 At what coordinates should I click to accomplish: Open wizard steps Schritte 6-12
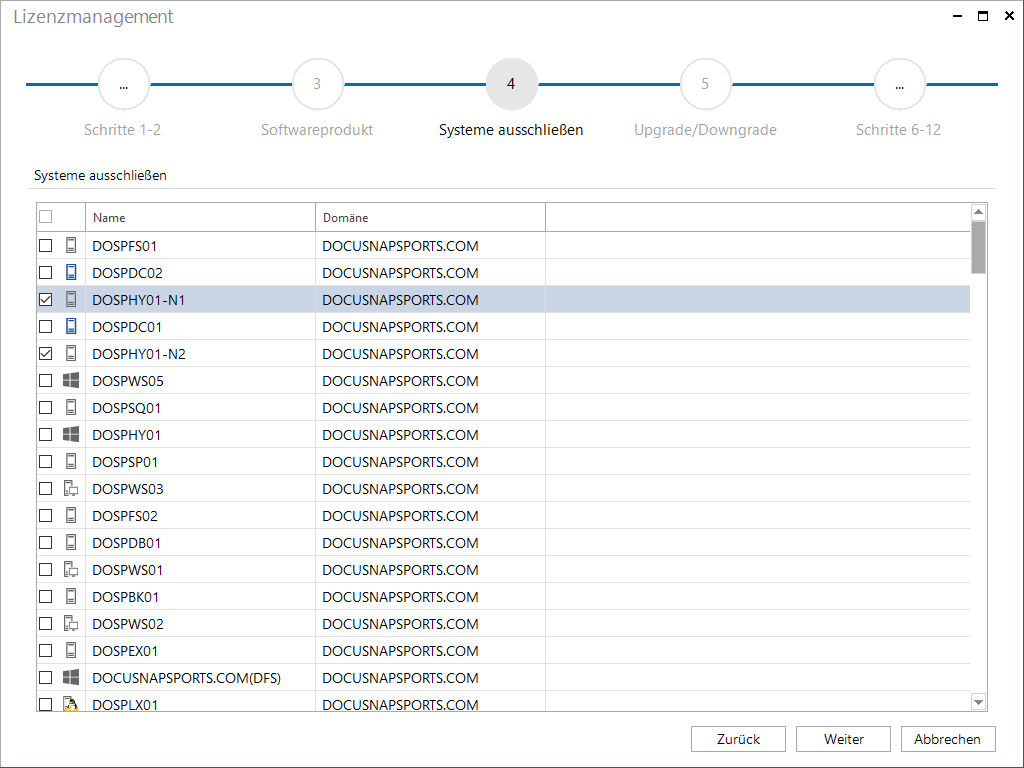click(899, 84)
